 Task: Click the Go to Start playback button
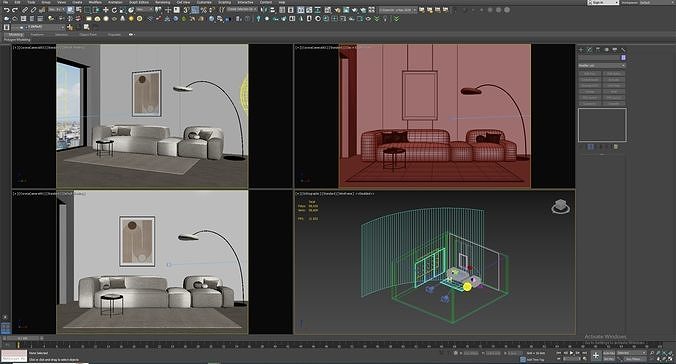point(558,352)
